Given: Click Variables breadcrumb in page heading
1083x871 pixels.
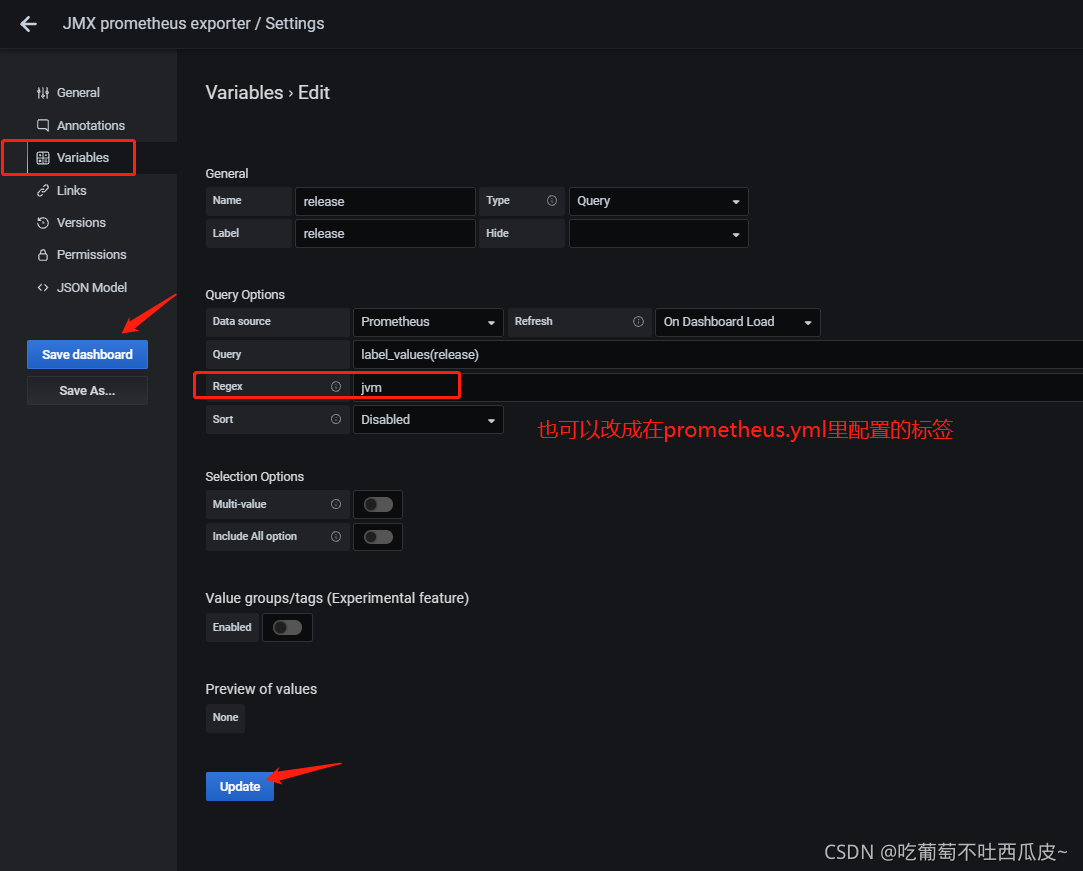Looking at the screenshot, I should [x=245, y=93].
